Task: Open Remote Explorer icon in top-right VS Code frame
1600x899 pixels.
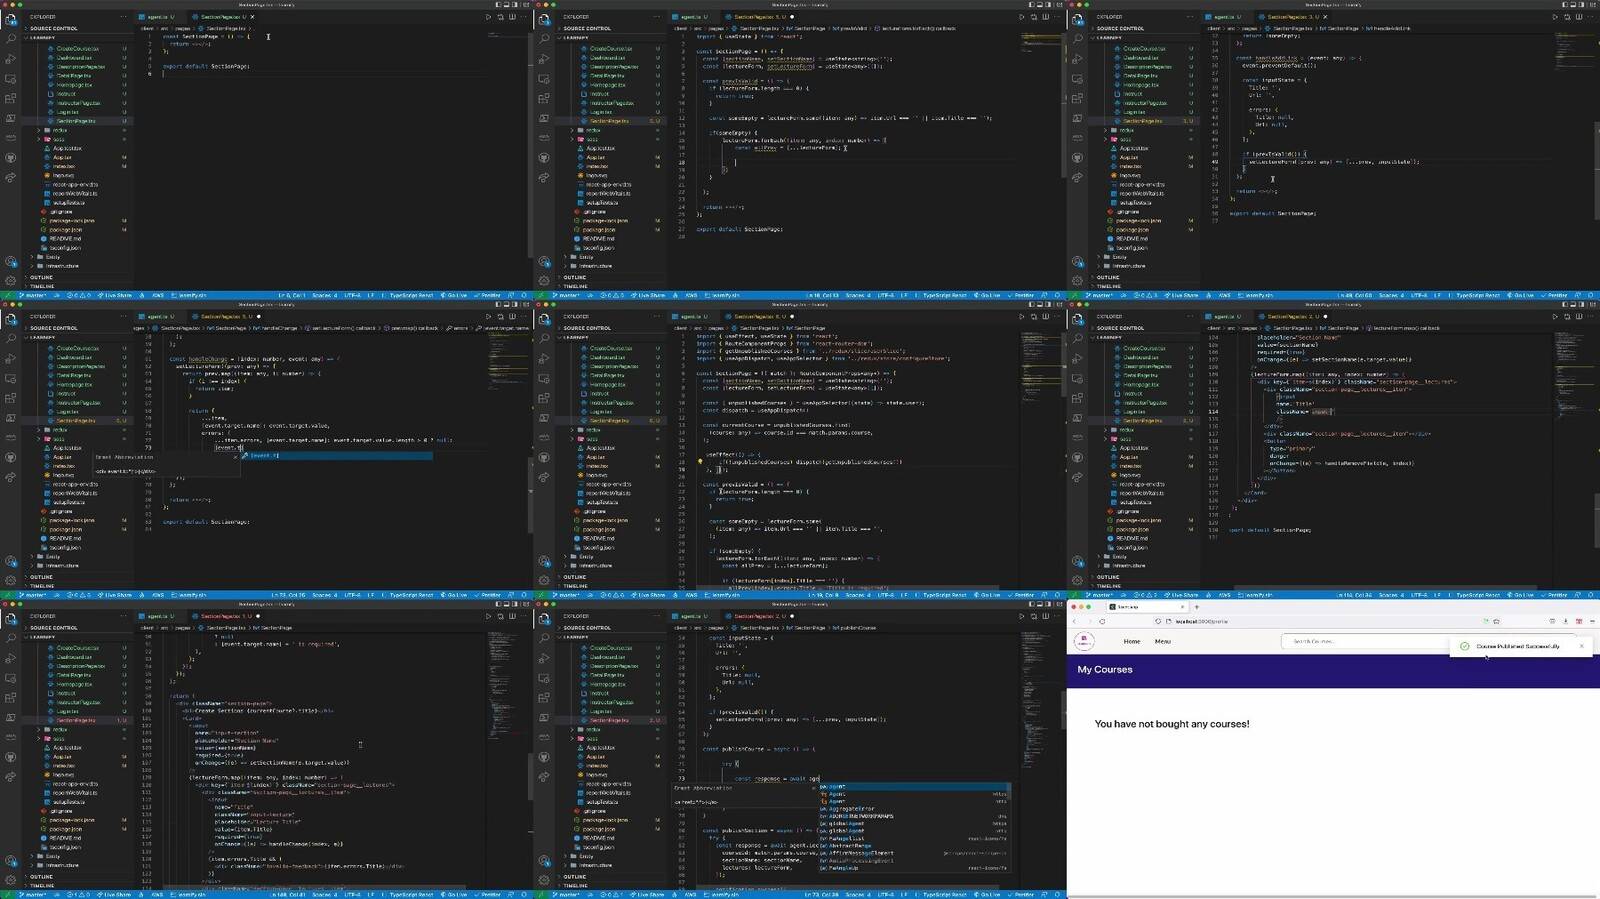Action: click(1076, 79)
